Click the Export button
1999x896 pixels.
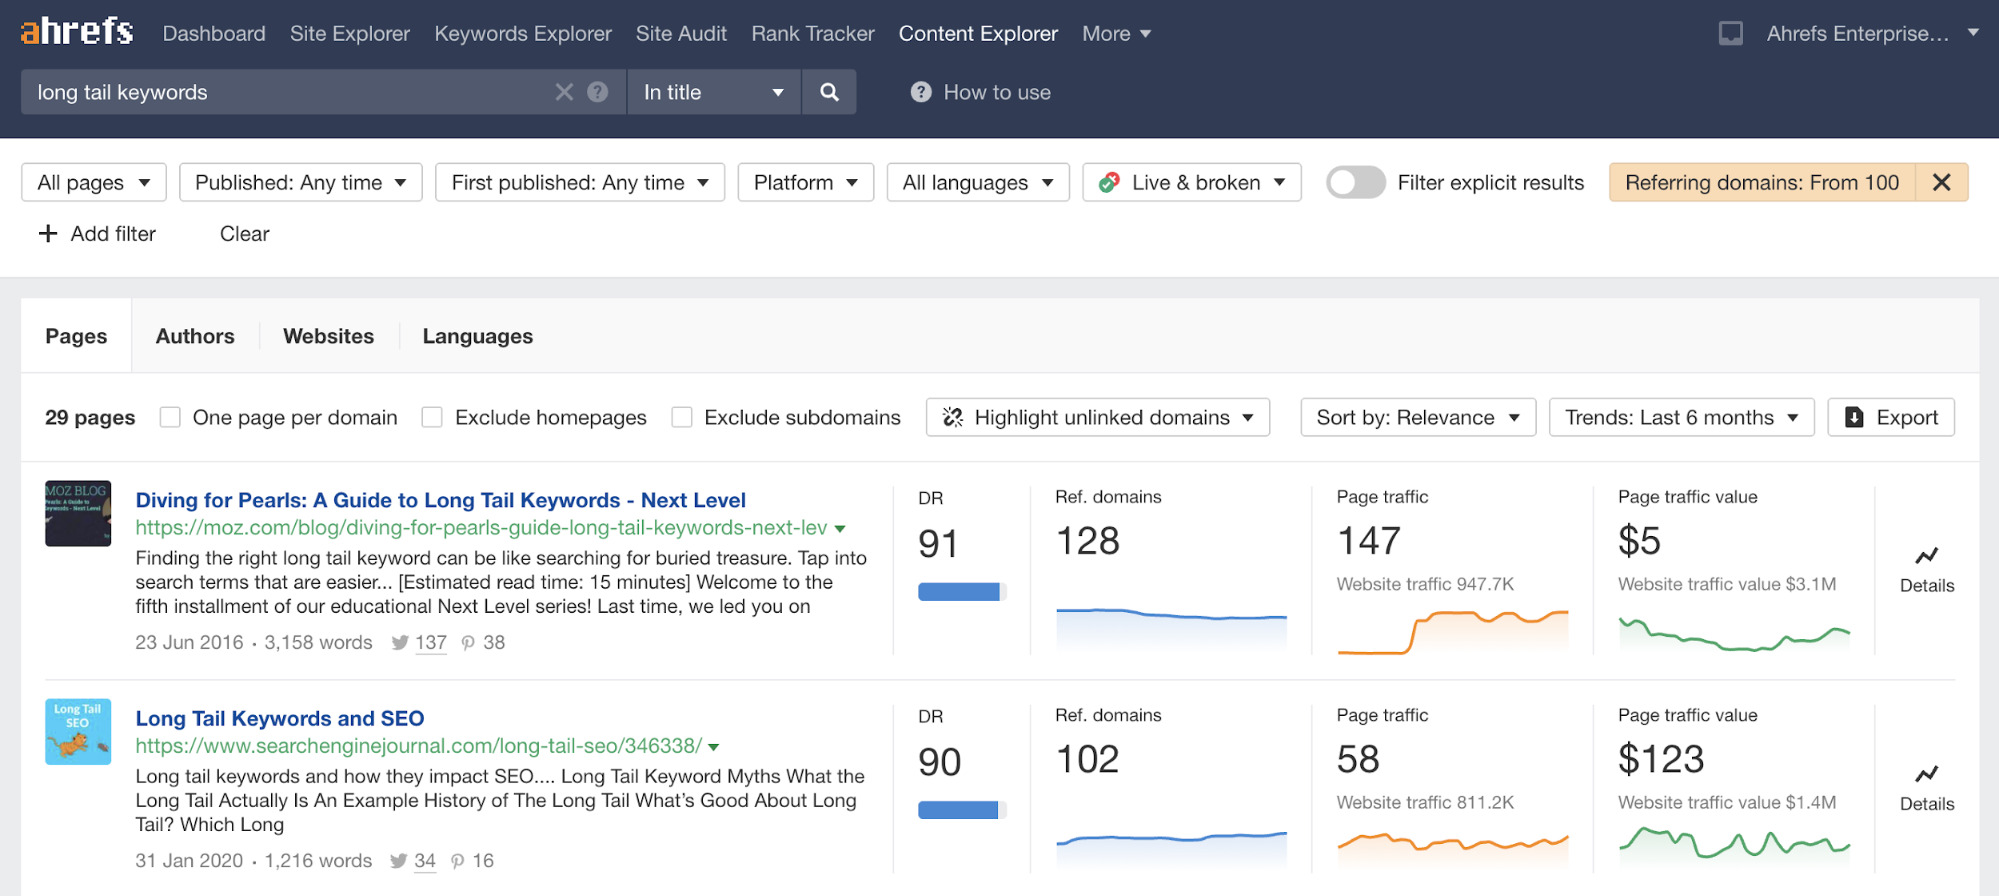pyautogui.click(x=1890, y=417)
